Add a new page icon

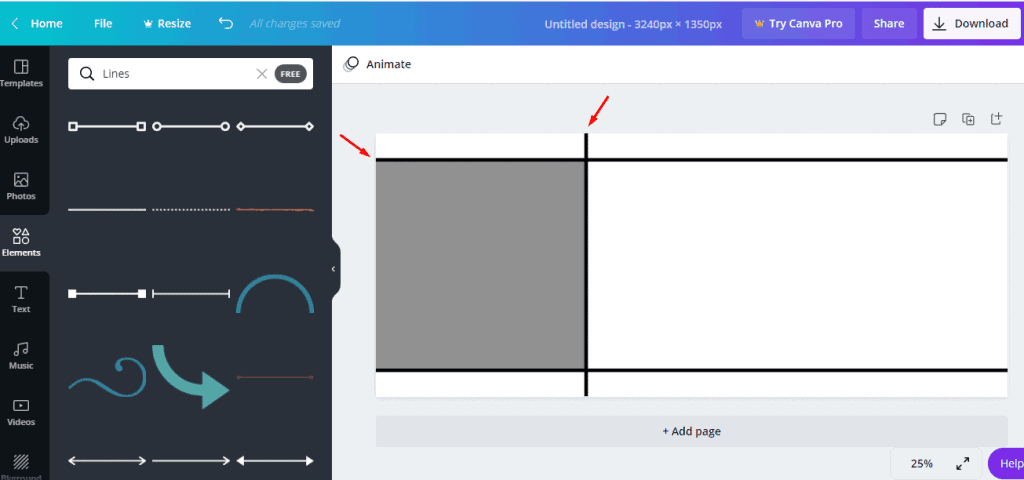(x=996, y=119)
